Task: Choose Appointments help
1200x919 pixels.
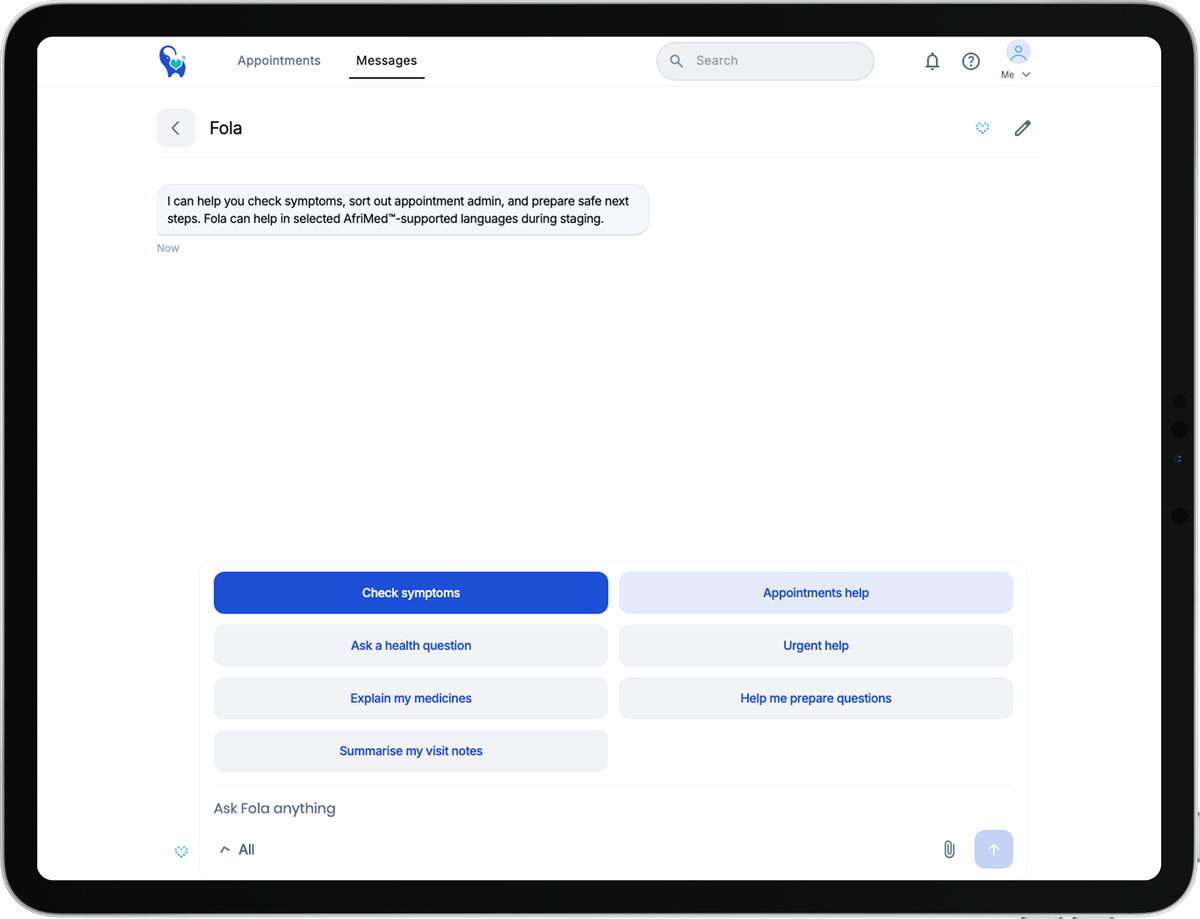Action: [816, 593]
